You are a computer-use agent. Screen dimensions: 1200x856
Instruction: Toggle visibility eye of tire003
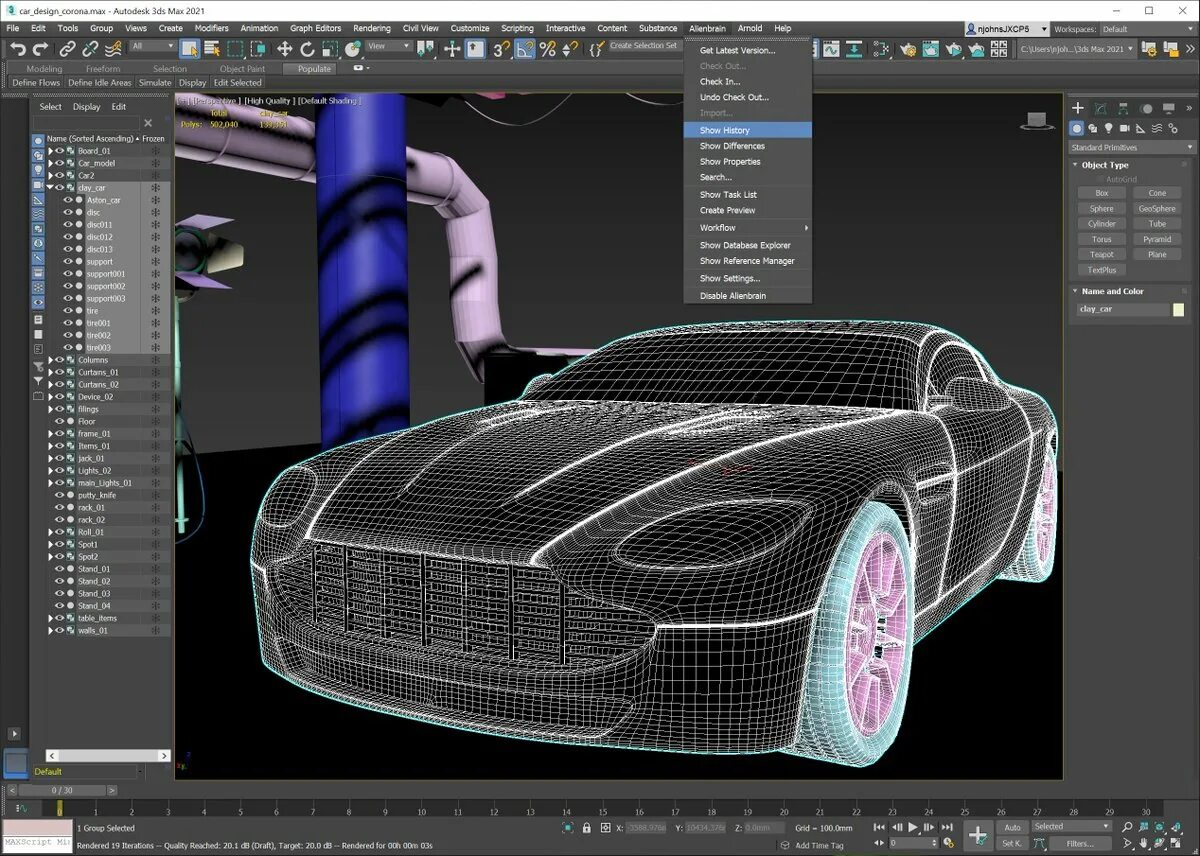click(x=68, y=348)
